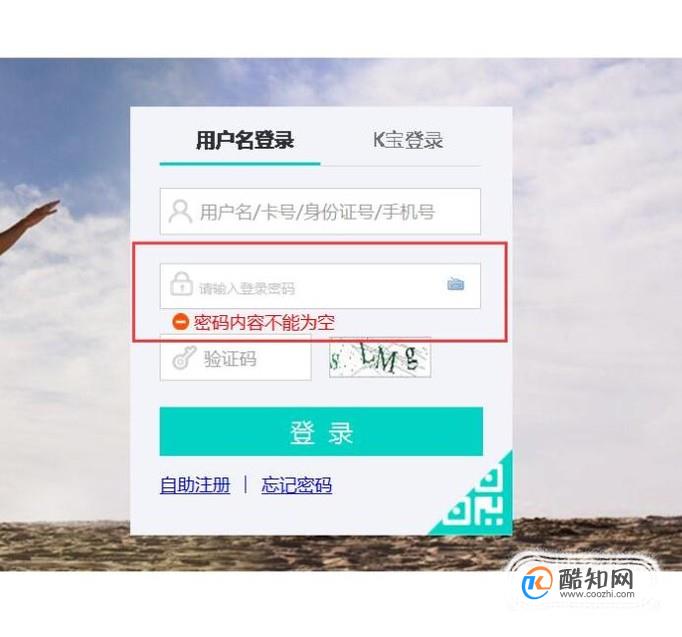Click the www.coozhi.com URL text
682x637 pixels.
pyautogui.click(x=597, y=594)
